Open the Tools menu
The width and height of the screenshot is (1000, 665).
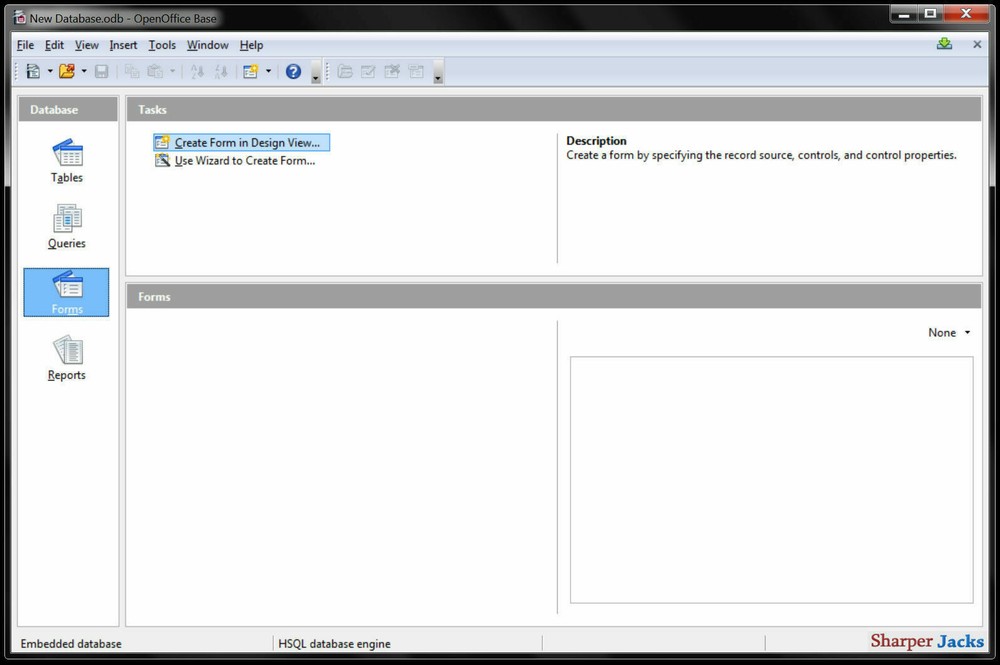tap(162, 45)
